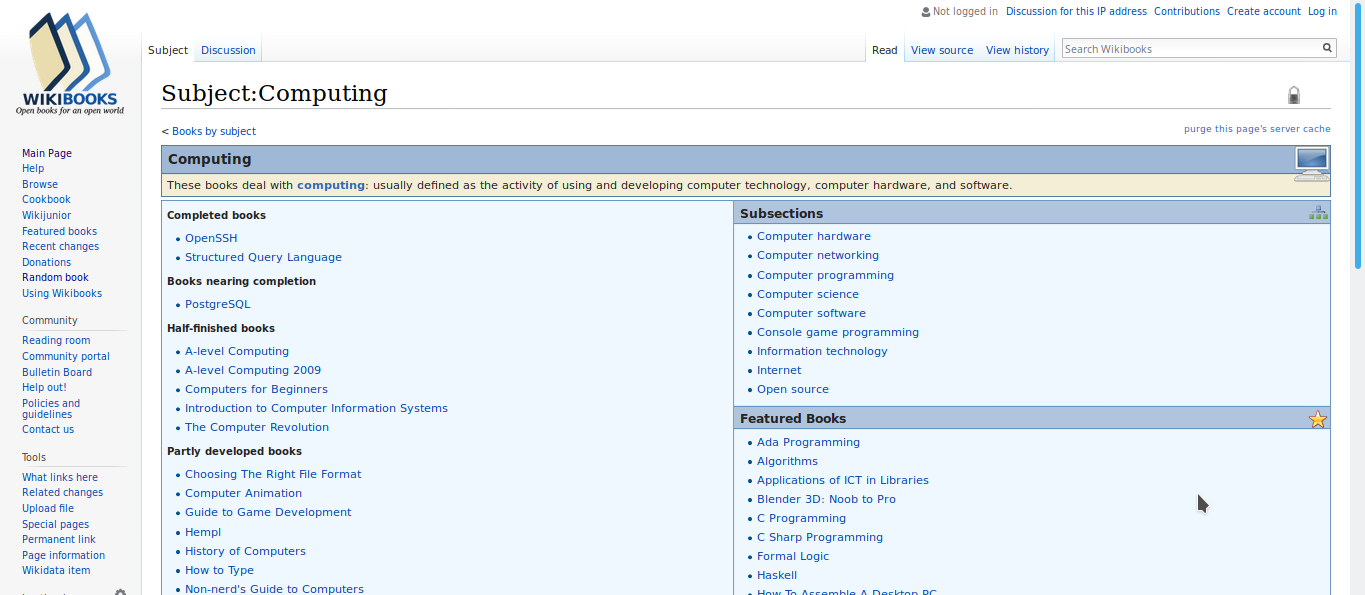Open A-level Computing book
Screen dimensions: 1365x595
pyautogui.click(x=237, y=351)
